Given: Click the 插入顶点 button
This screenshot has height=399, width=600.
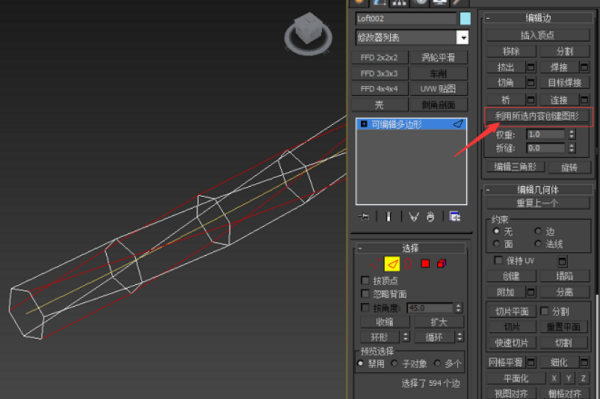Looking at the screenshot, I should click(537, 35).
